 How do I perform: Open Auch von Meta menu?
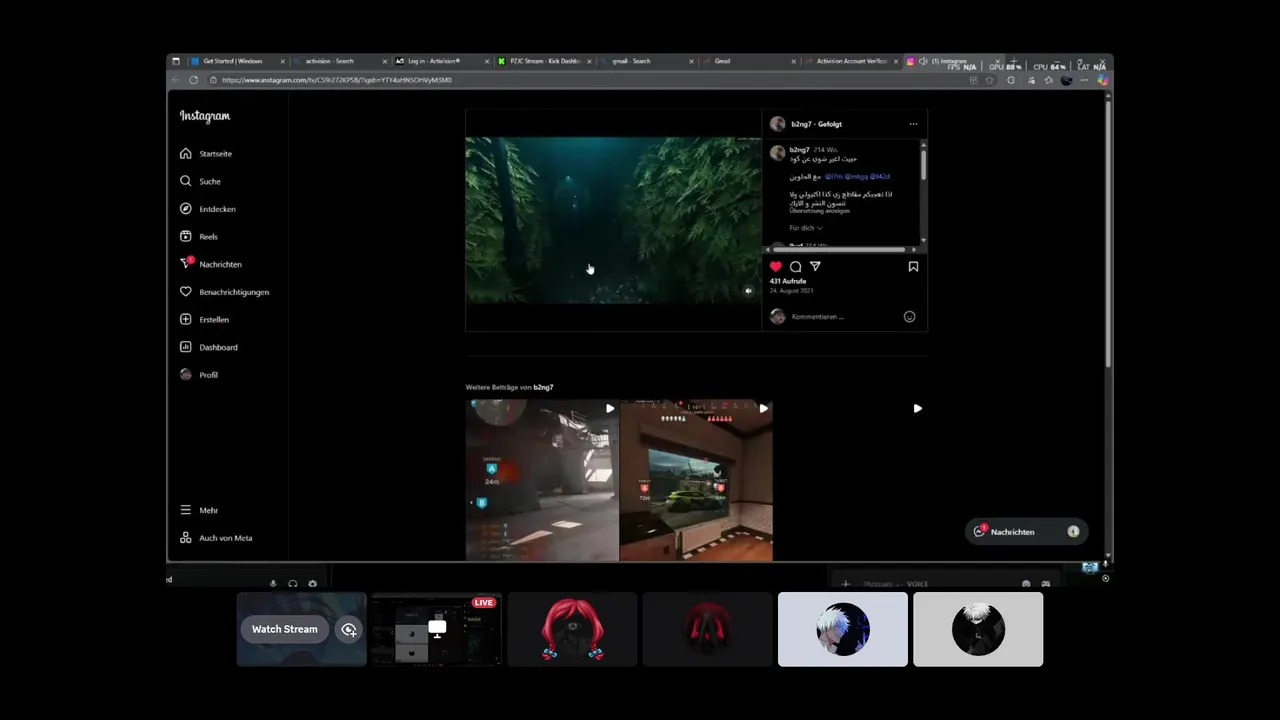[216, 538]
